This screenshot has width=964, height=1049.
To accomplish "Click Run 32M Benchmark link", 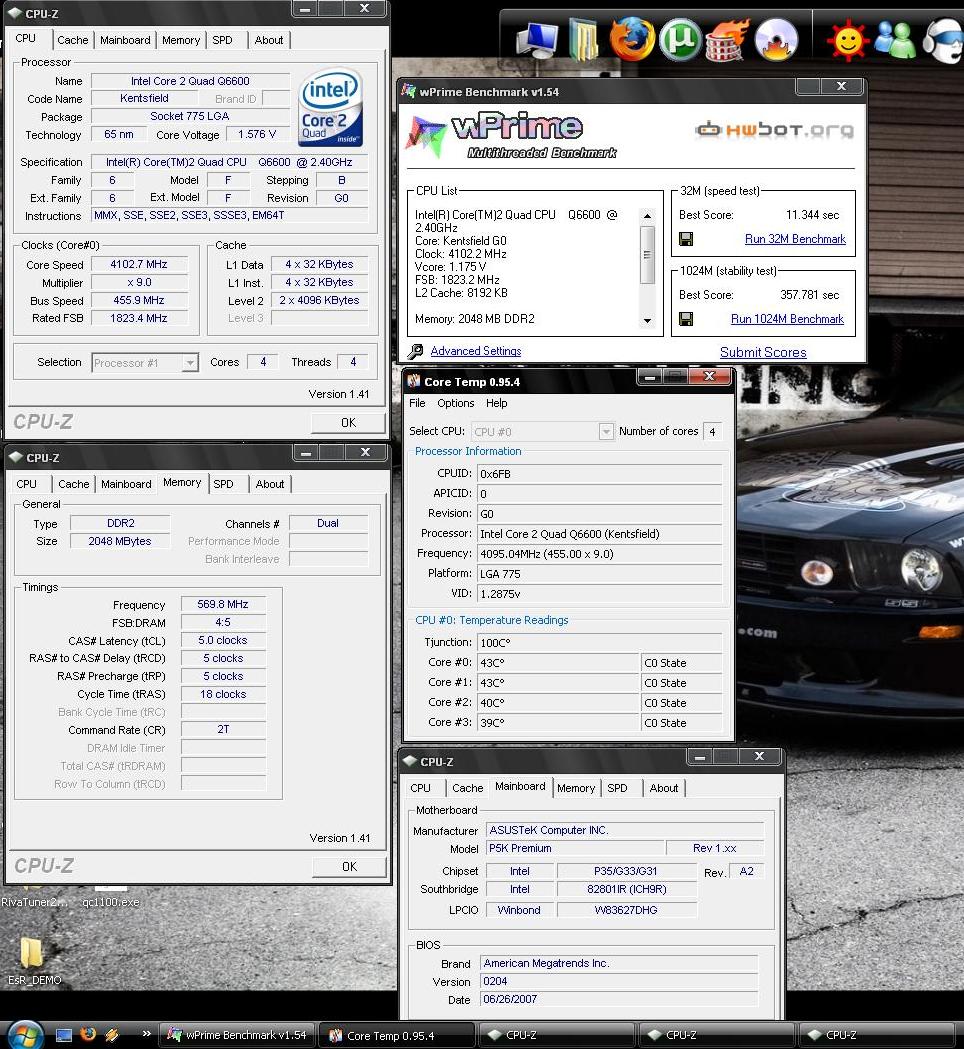I will point(795,239).
